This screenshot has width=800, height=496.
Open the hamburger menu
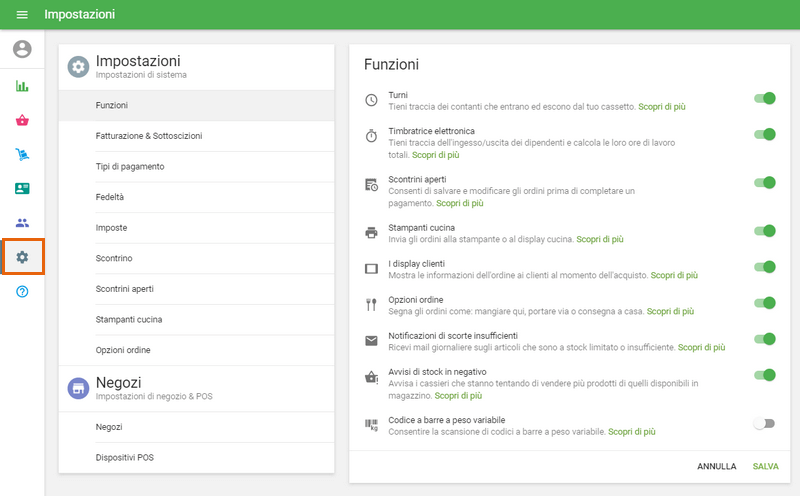22,15
